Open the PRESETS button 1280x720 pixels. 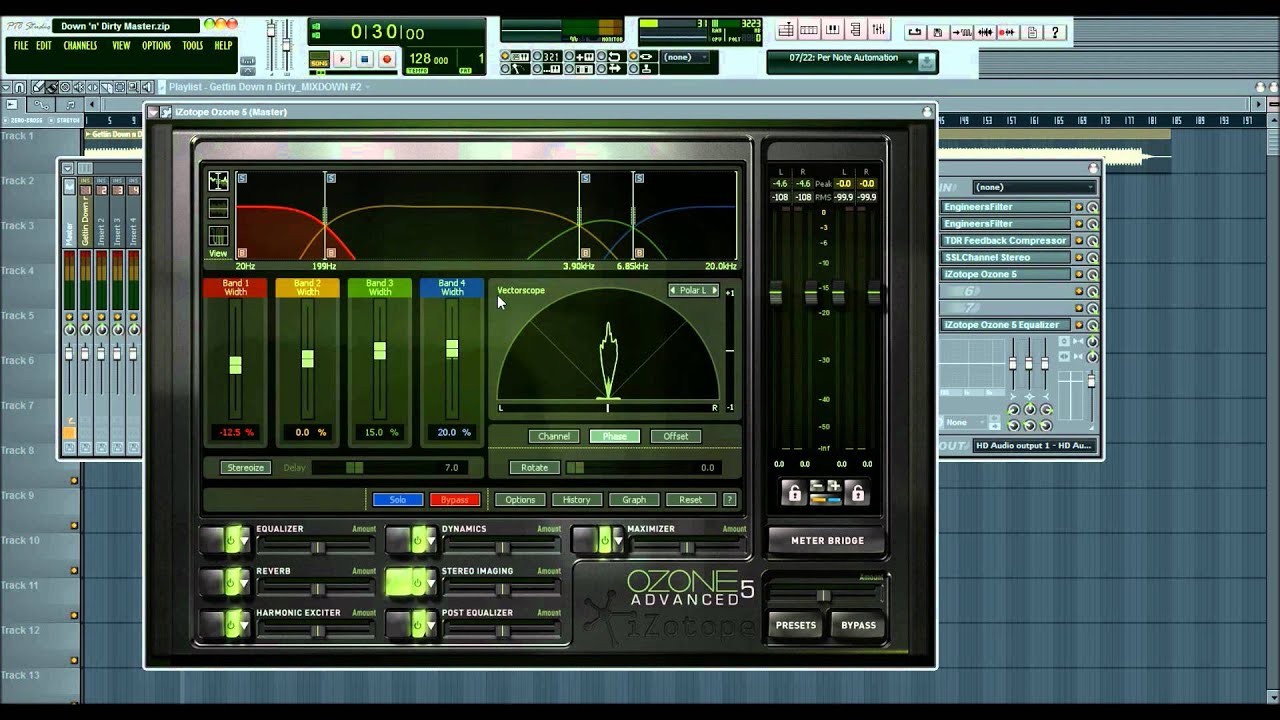[x=796, y=625]
